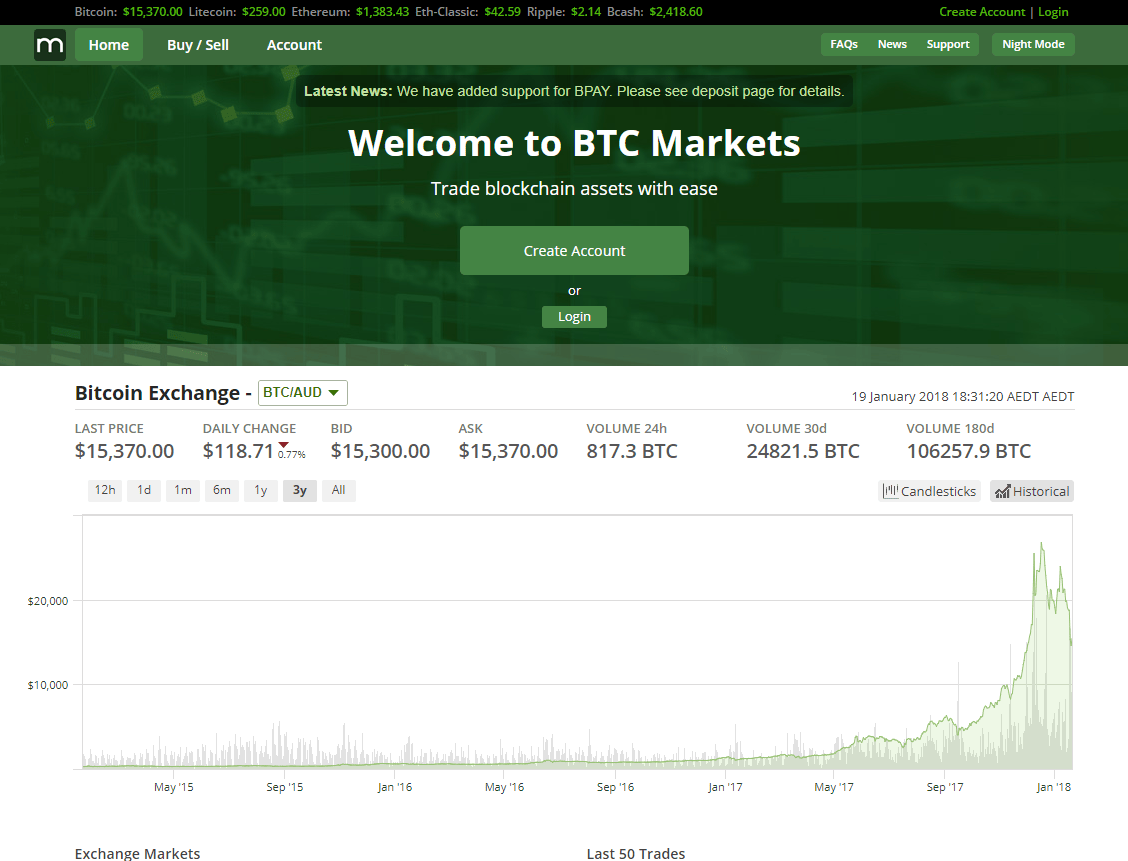This screenshot has width=1128, height=861.
Task: Open the Historical chart view
Action: coord(1031,490)
